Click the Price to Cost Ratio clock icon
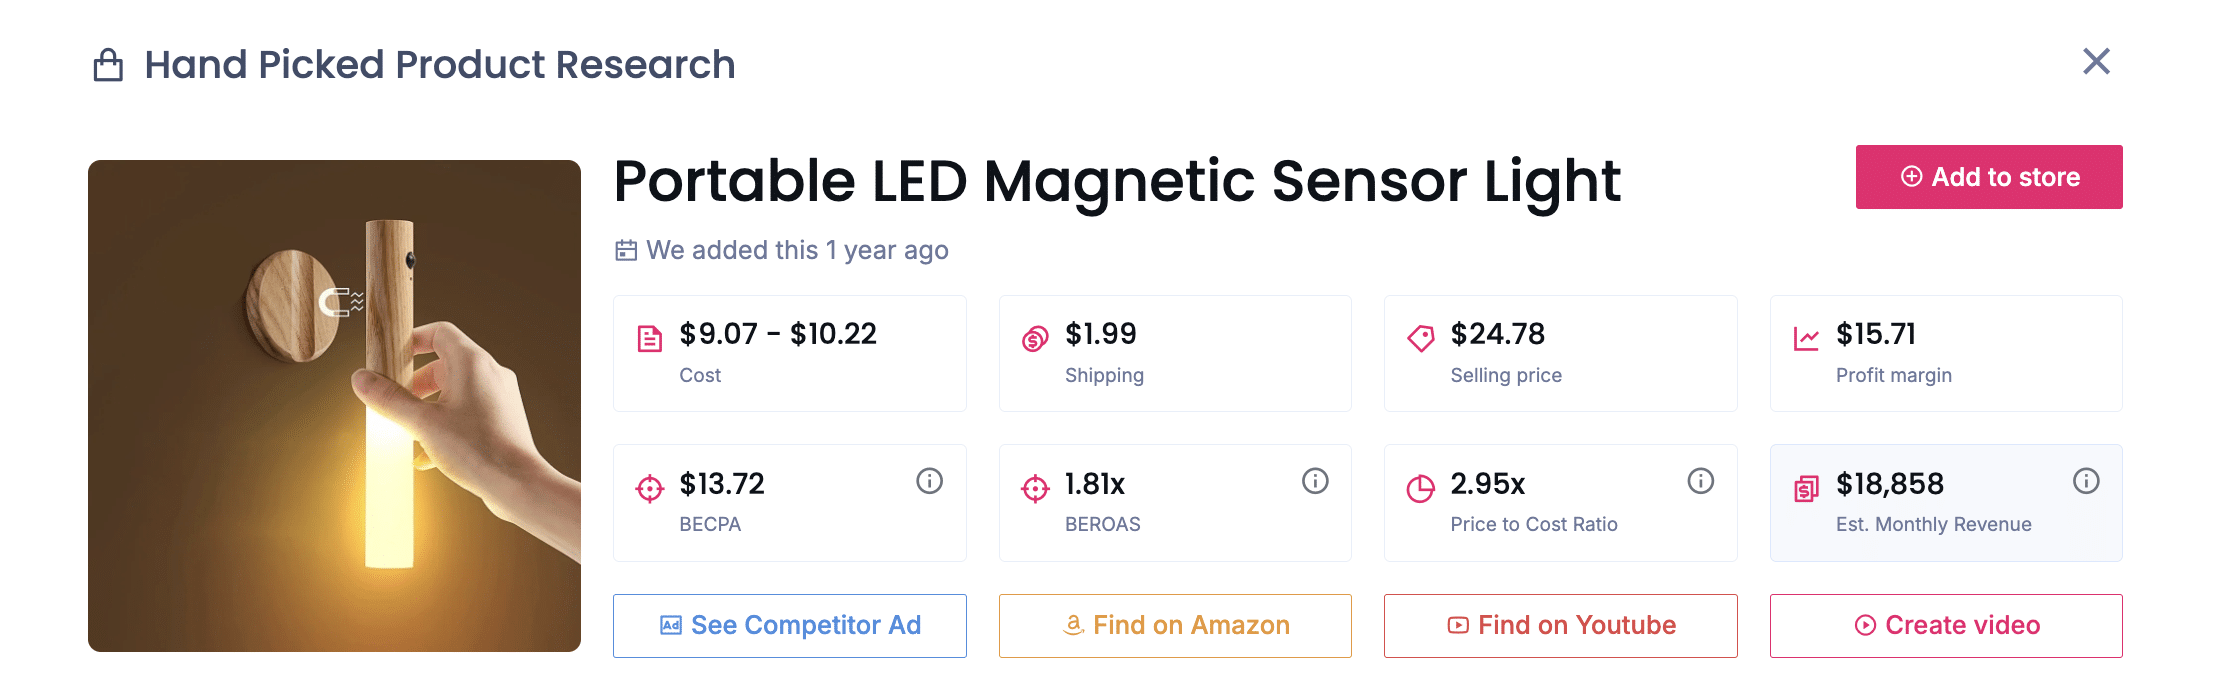This screenshot has width=2220, height=686. coord(1421,489)
